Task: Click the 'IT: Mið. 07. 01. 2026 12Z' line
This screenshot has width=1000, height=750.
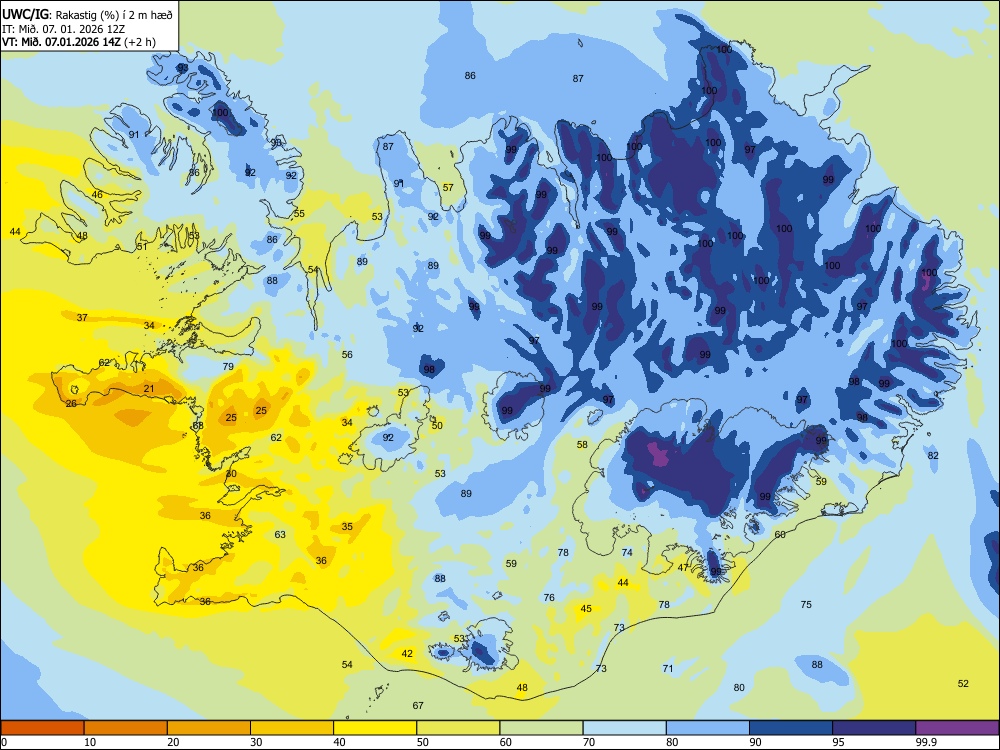Action: pyautogui.click(x=66, y=29)
